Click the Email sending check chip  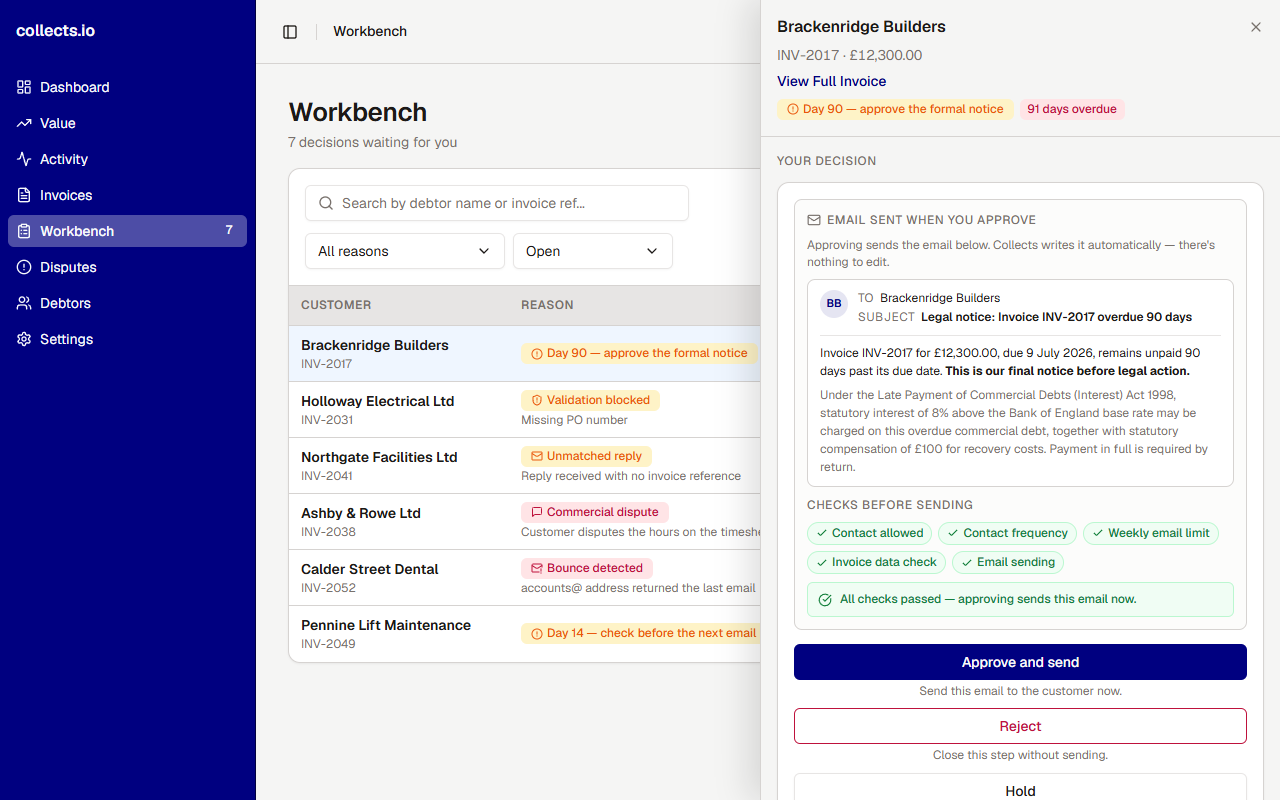(x=1008, y=562)
